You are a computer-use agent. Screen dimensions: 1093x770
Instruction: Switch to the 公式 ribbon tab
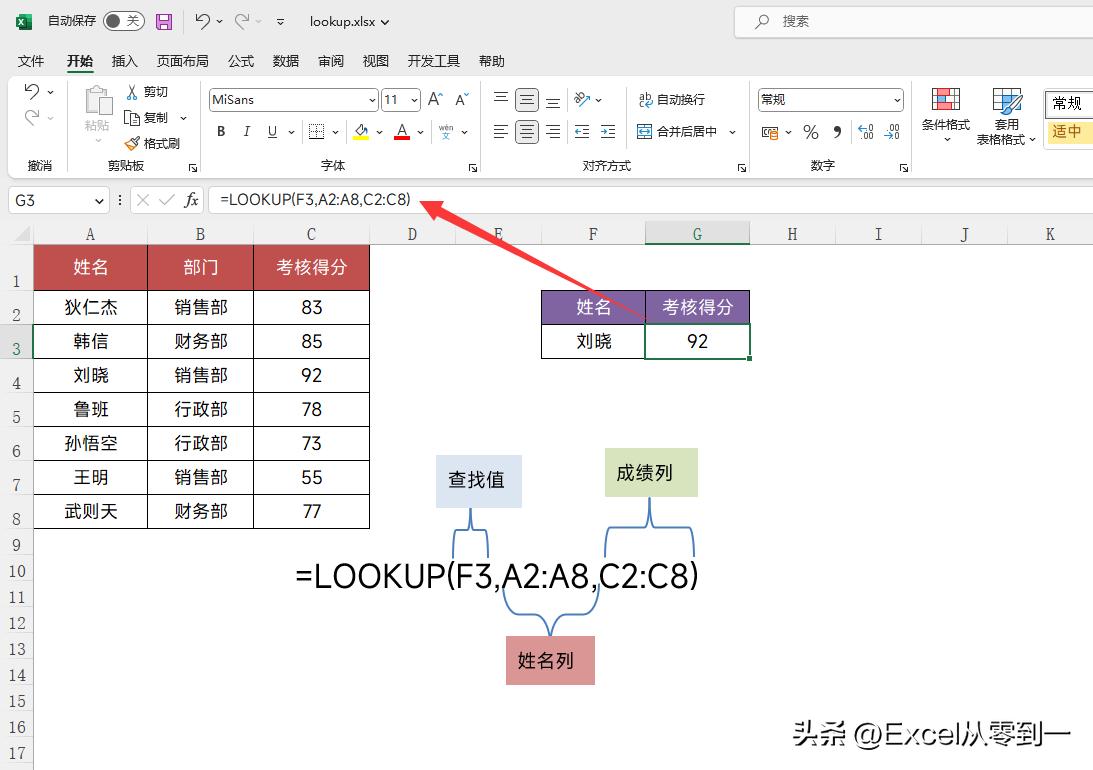(x=240, y=61)
